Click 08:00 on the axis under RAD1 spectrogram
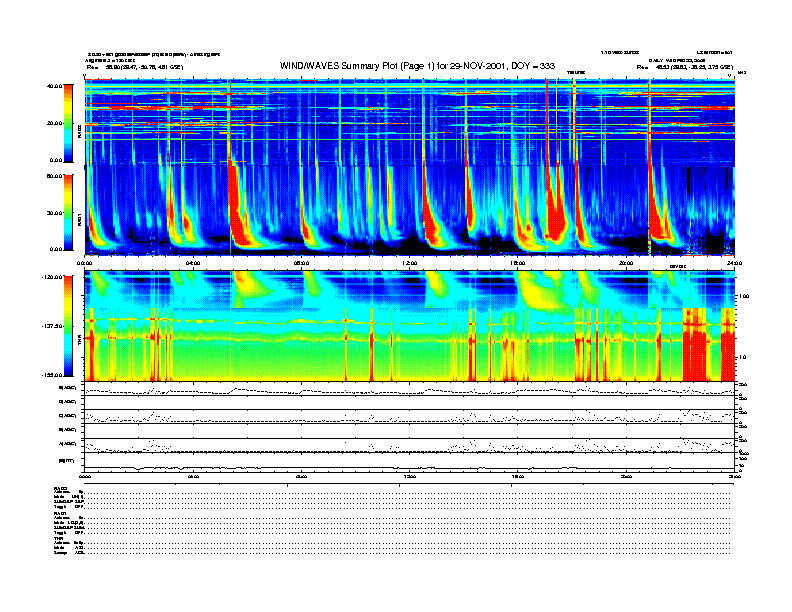This screenshot has height=612, width=792. [x=301, y=263]
